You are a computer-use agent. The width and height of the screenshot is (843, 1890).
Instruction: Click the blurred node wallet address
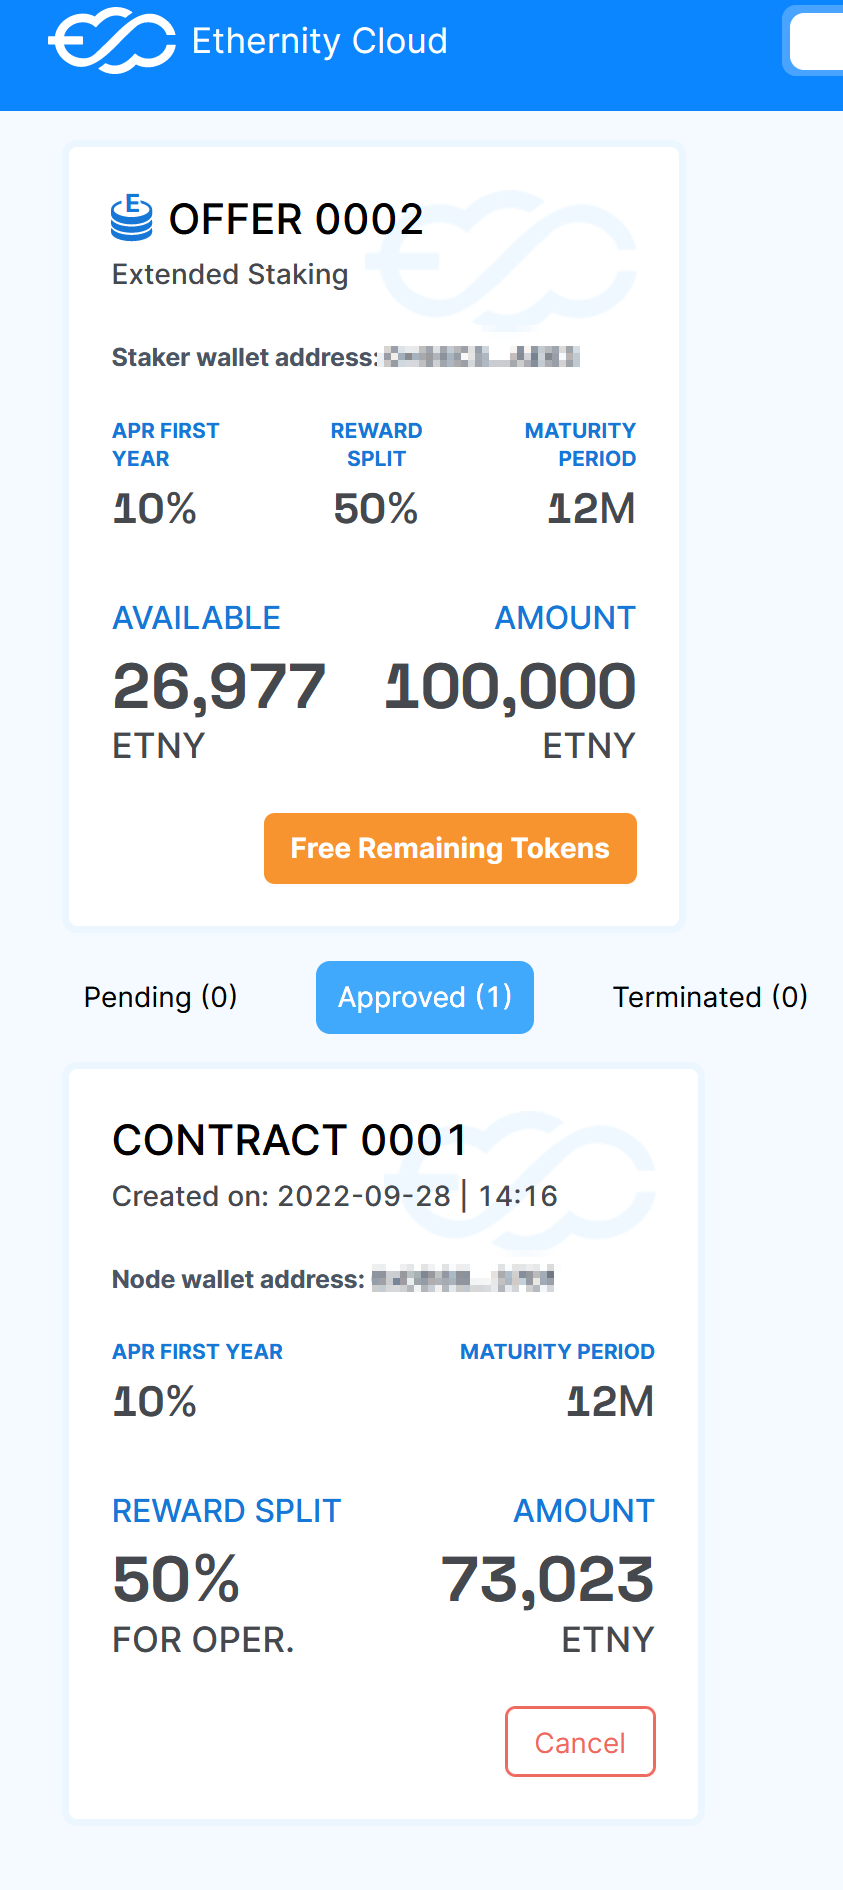click(x=463, y=1279)
